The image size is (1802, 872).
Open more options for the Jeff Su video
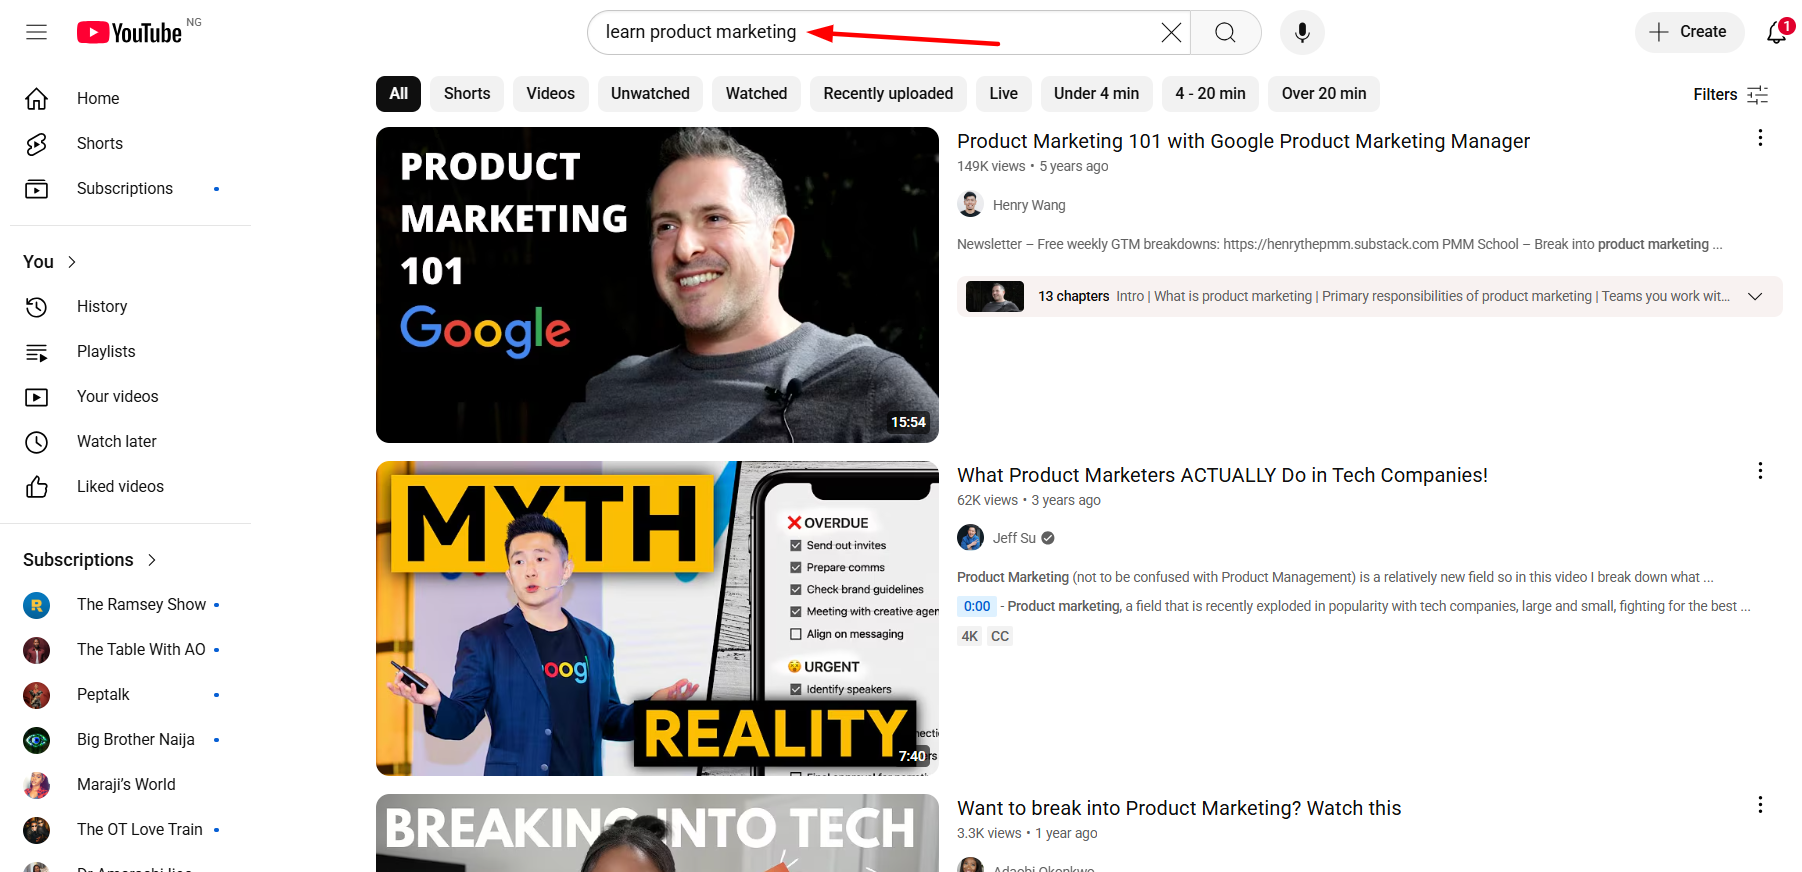tap(1760, 471)
